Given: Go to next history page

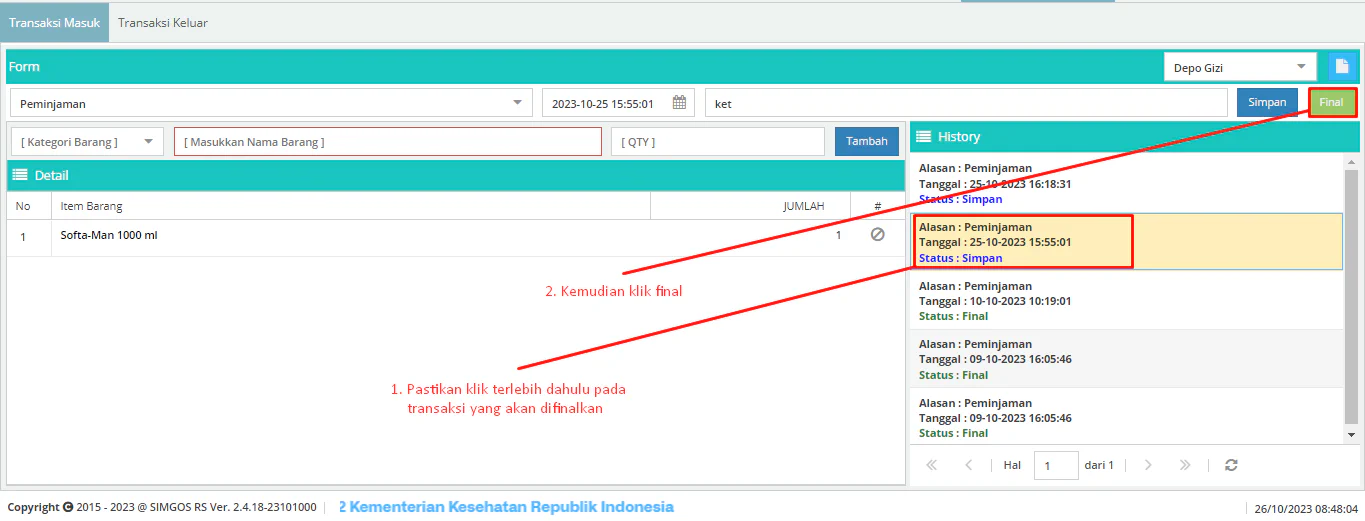Looking at the screenshot, I should 1148,465.
